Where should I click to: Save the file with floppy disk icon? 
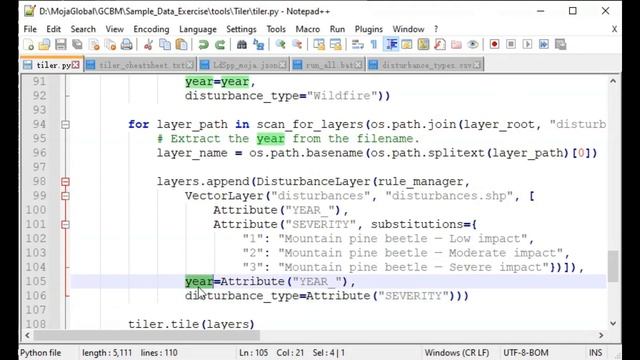60,44
